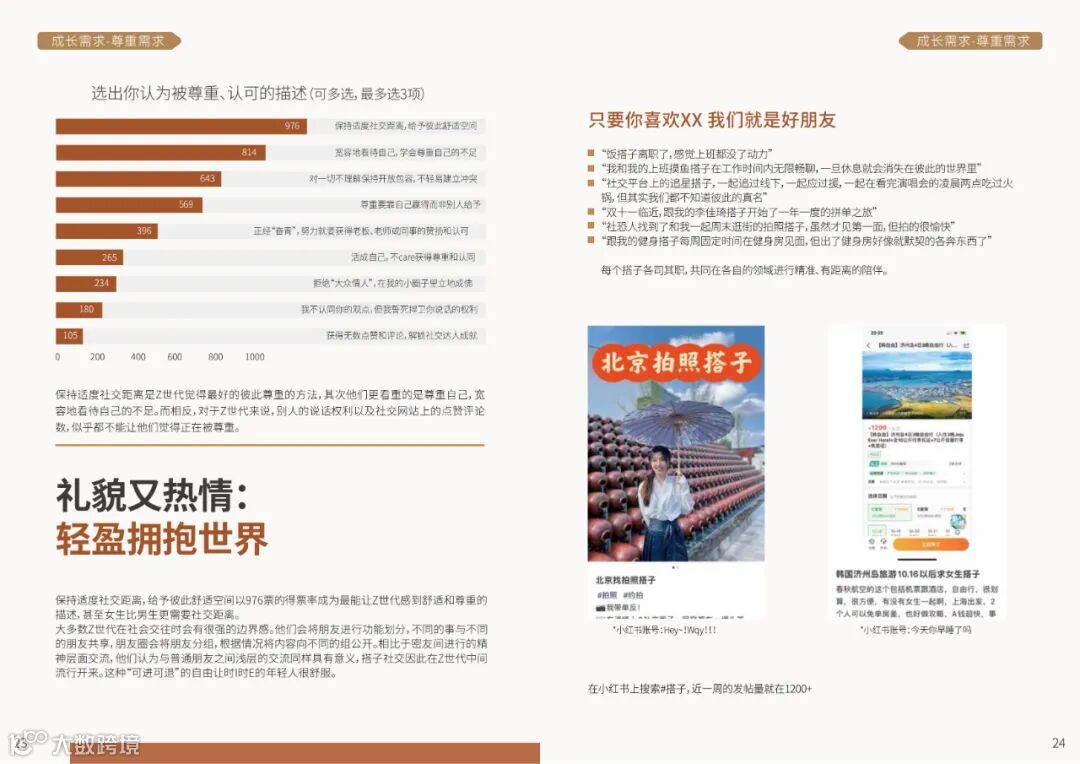This screenshot has height=764, width=1080.
Task: Click the bar labeled 265
Action: 90,257
